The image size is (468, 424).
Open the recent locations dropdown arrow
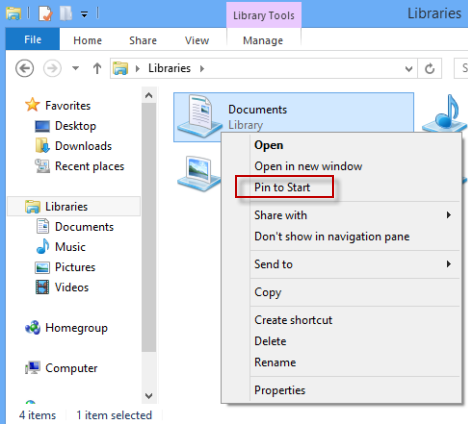click(x=76, y=68)
